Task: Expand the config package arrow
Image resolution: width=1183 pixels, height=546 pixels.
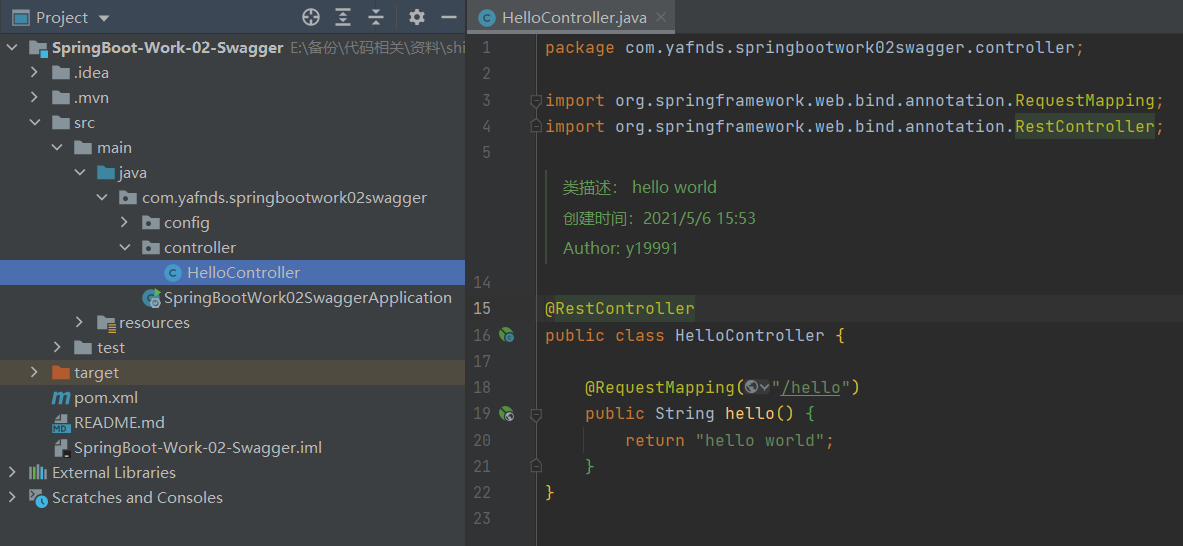Action: click(124, 222)
